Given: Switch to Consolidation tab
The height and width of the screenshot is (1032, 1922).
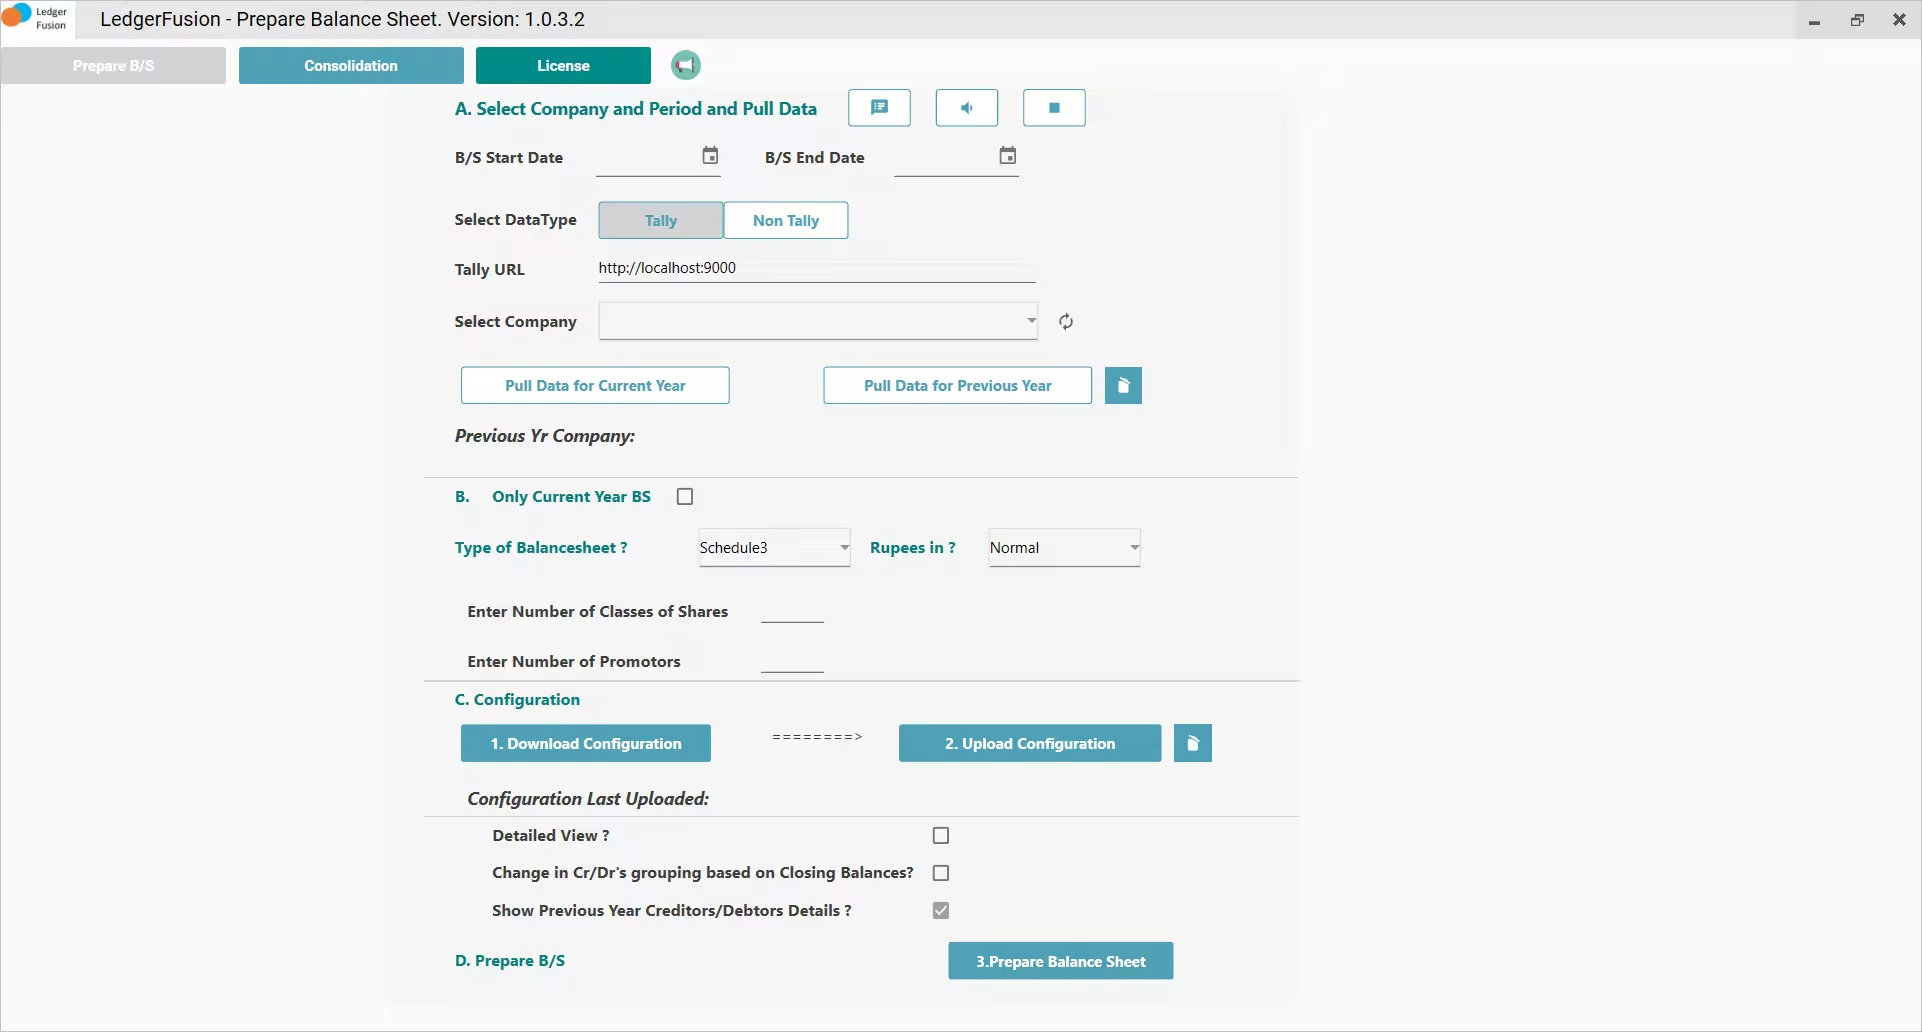Looking at the screenshot, I should (x=351, y=65).
